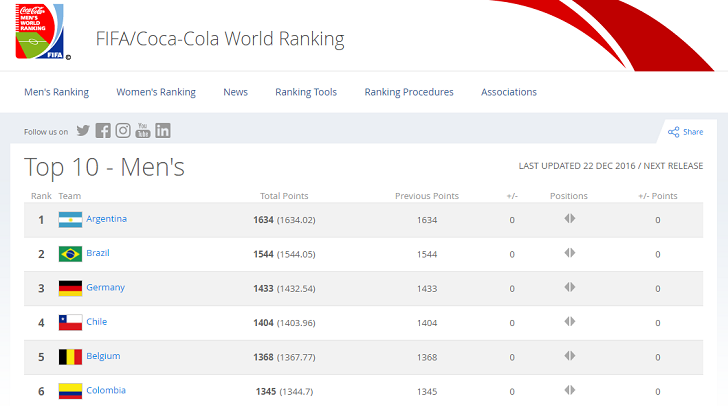Image resolution: width=728 pixels, height=406 pixels.
Task: Click the +/- Points column header
Action: tap(658, 196)
